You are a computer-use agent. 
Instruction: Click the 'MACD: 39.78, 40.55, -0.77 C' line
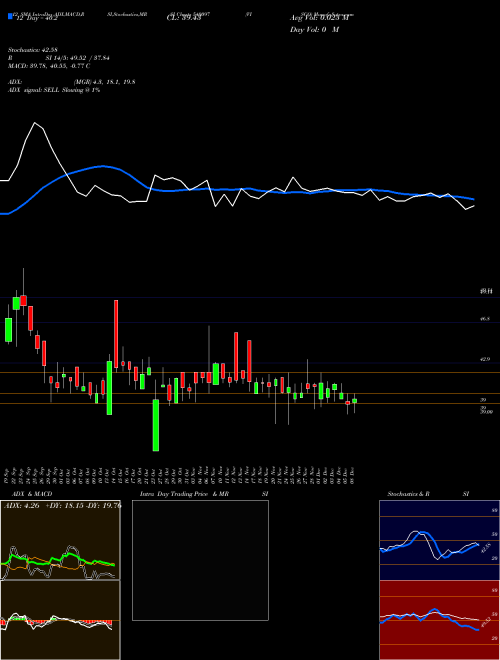(x=49, y=66)
